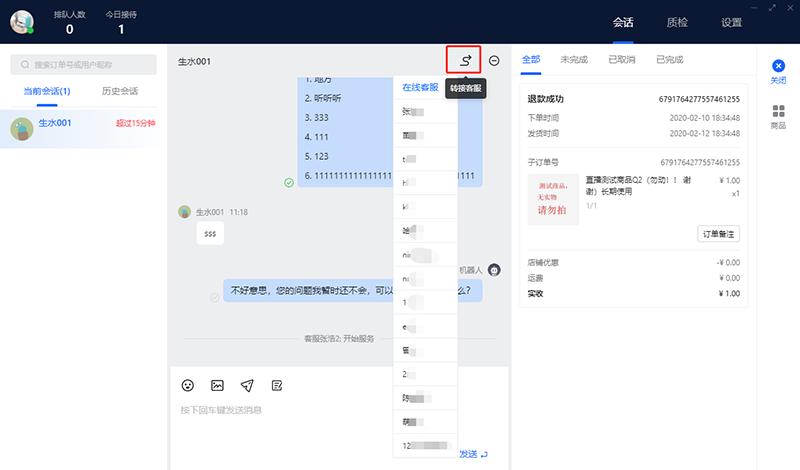Select the 在线客服 header in dropdown list
This screenshot has height=470, width=800.
point(420,87)
